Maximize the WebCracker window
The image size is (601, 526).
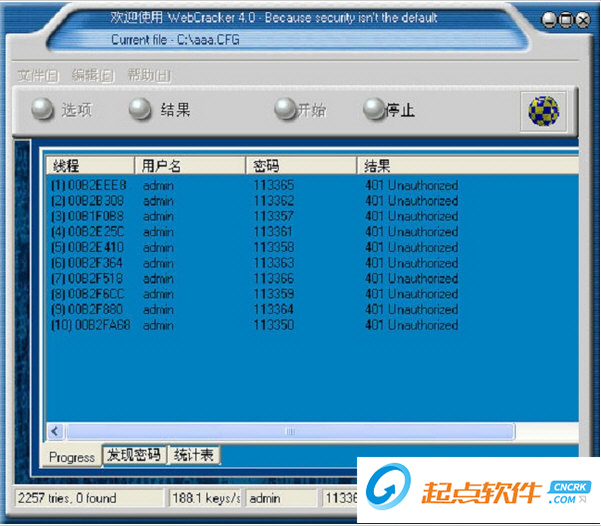566,20
